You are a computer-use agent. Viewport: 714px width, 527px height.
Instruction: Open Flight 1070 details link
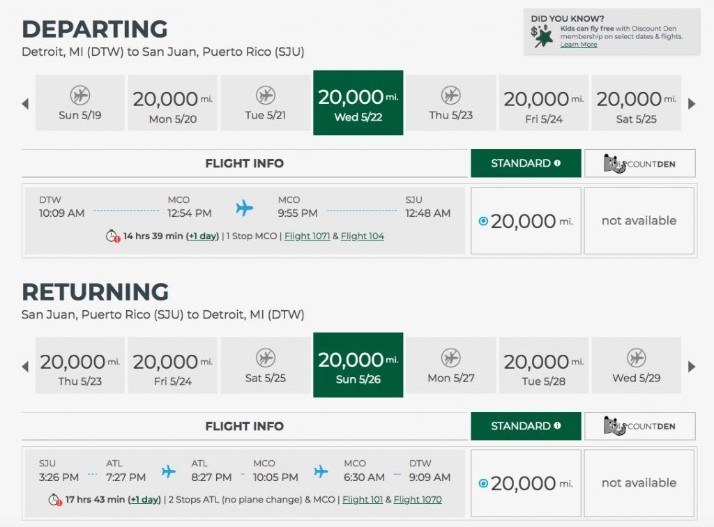[x=417, y=500]
